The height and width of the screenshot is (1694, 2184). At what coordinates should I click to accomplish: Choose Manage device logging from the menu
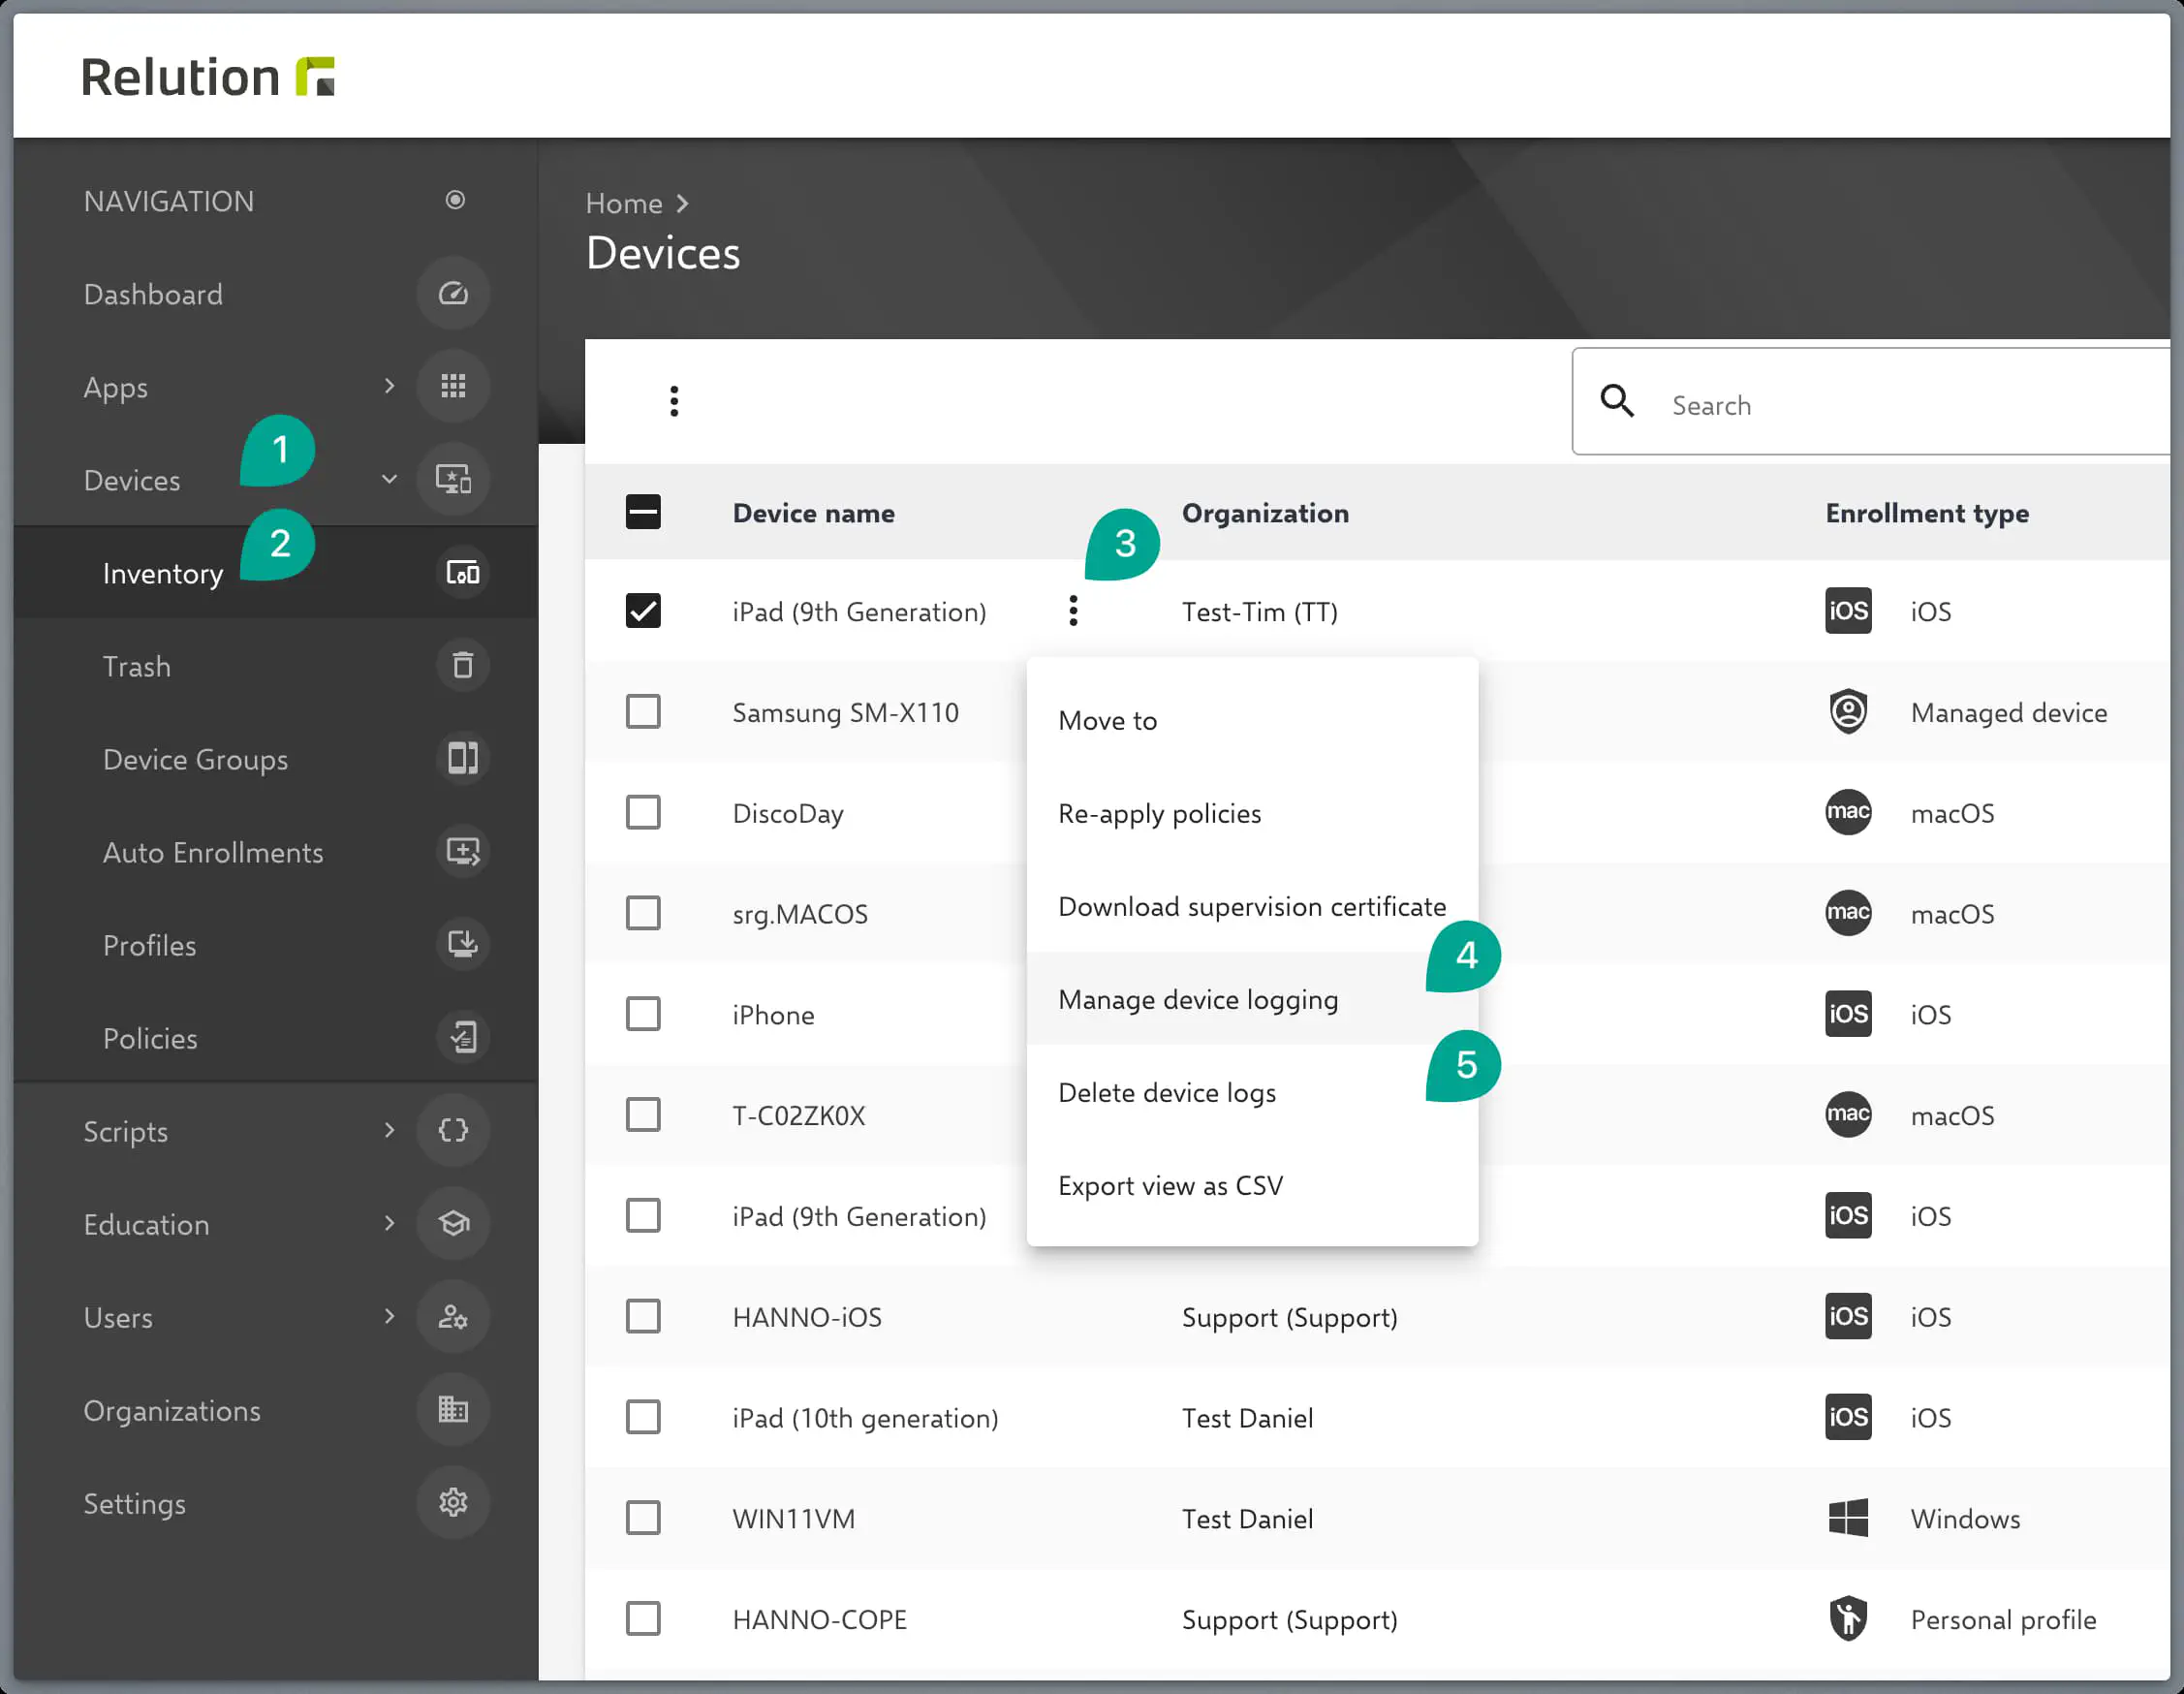tap(1198, 998)
